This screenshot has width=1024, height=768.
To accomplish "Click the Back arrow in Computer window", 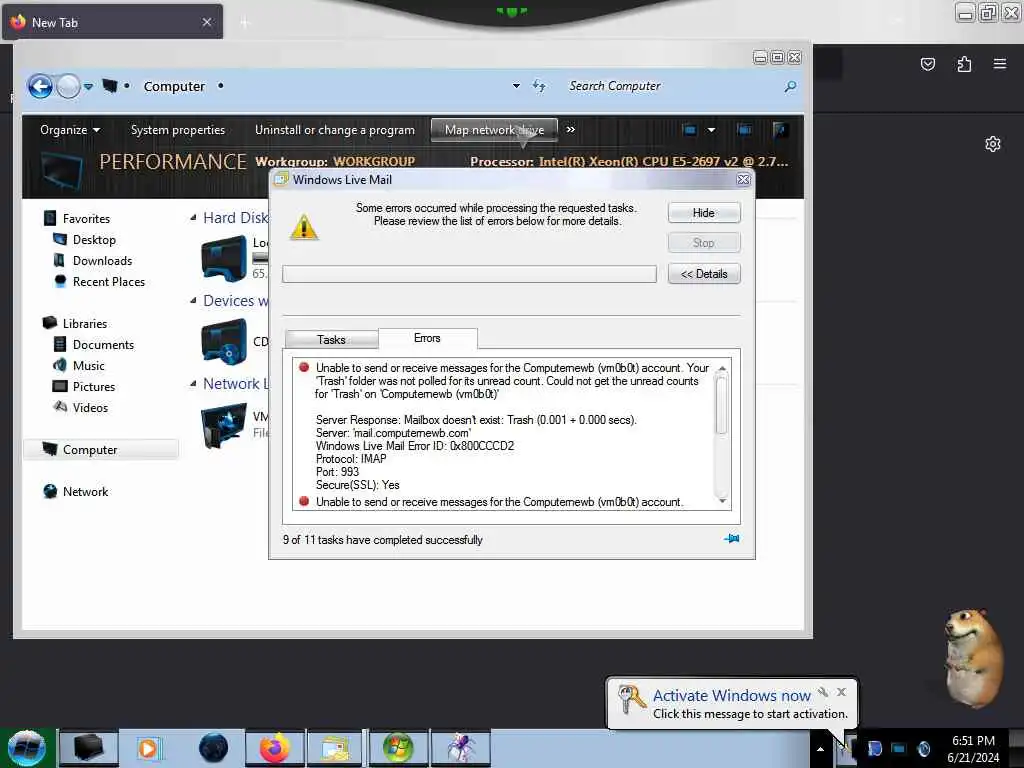I will 40,86.
